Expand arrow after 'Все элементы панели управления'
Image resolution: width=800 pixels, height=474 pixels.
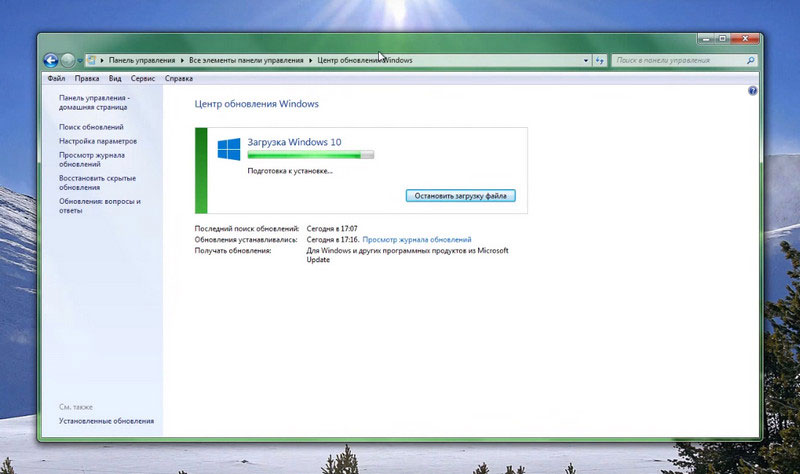[310, 60]
